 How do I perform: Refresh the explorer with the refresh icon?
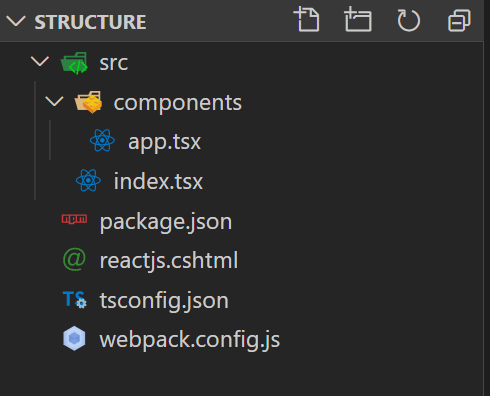[408, 21]
